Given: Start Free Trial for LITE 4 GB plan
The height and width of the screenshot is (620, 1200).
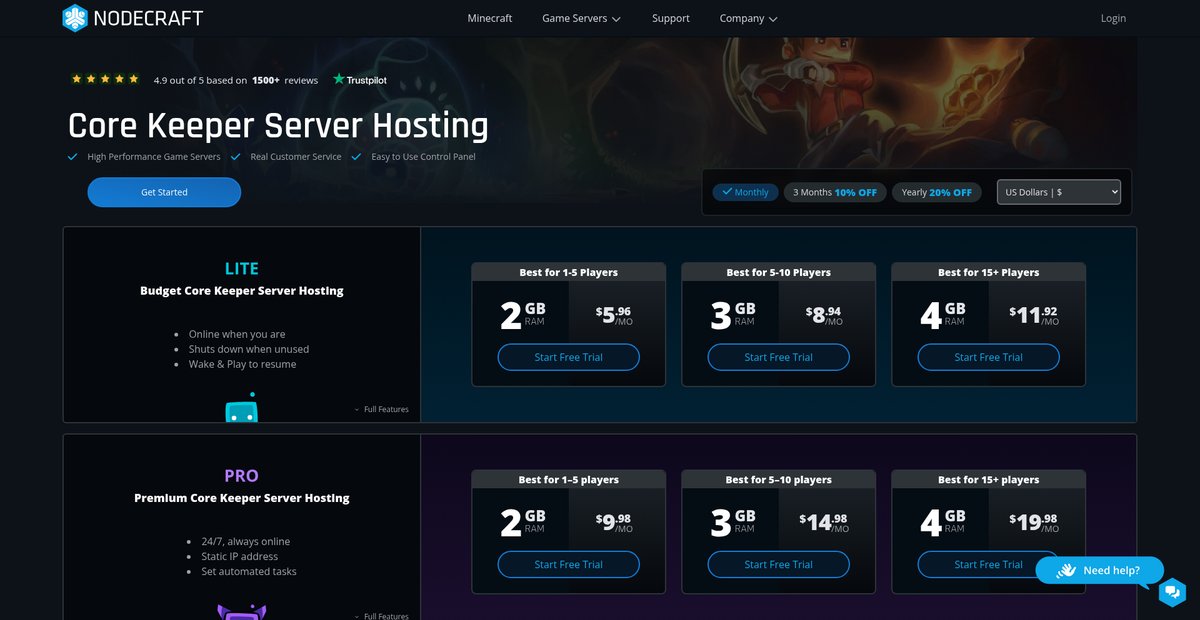Looking at the screenshot, I should tap(989, 357).
